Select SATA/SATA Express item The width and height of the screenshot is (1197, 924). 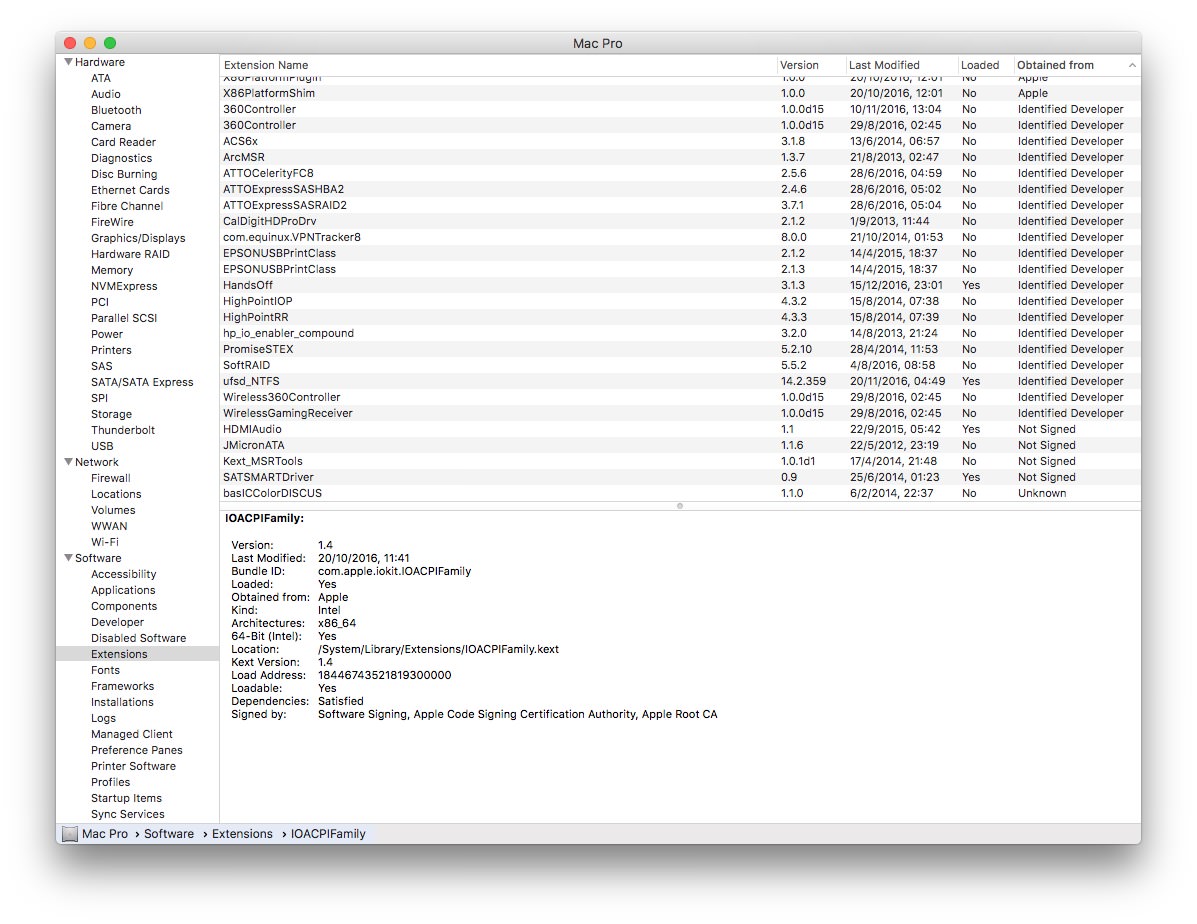click(142, 383)
